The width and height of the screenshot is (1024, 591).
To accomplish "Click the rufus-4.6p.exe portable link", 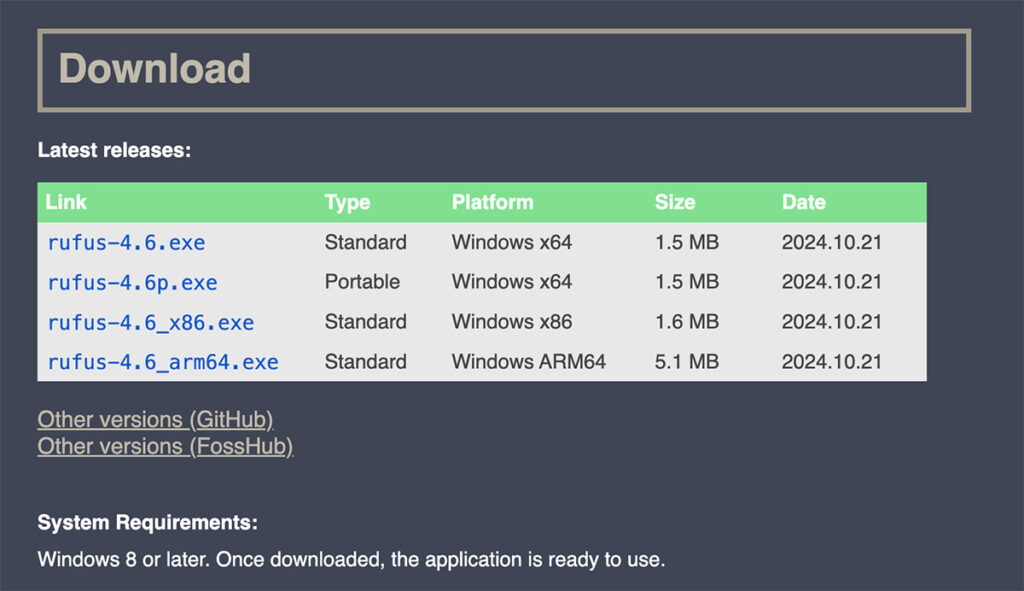I will coord(132,283).
